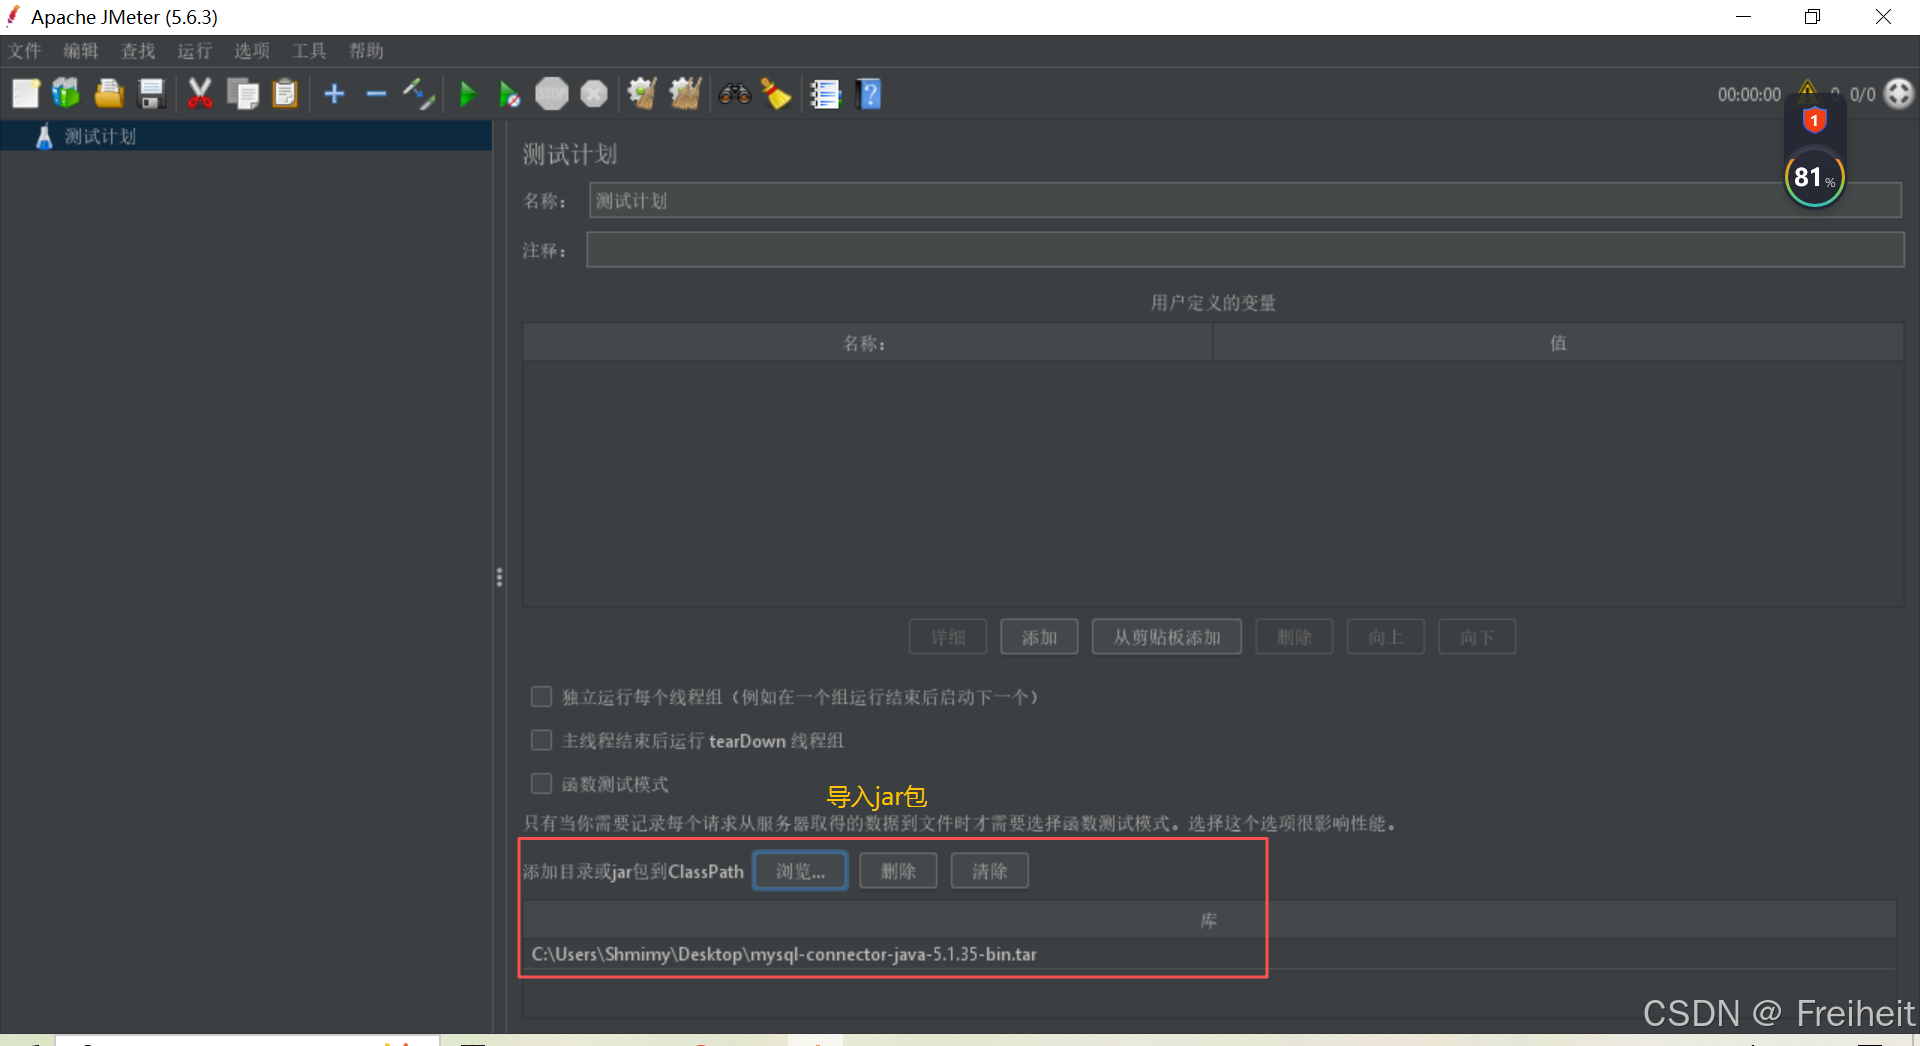Click the 详细 button
1920x1046 pixels.
pos(948,637)
